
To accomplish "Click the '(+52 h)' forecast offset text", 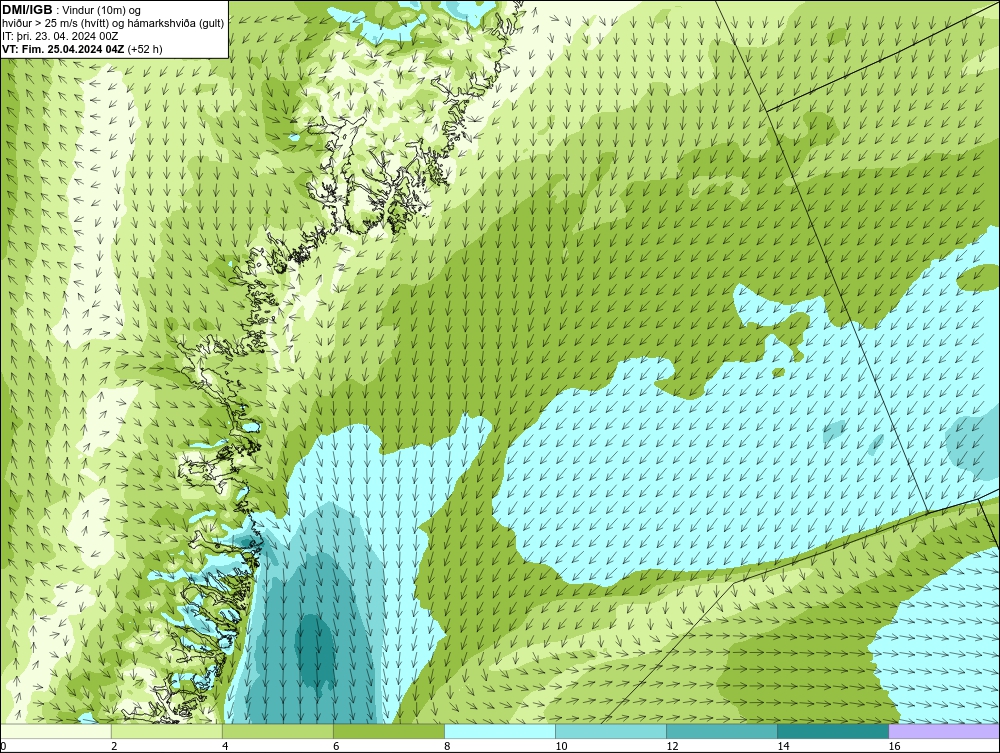I will tap(145, 48).
